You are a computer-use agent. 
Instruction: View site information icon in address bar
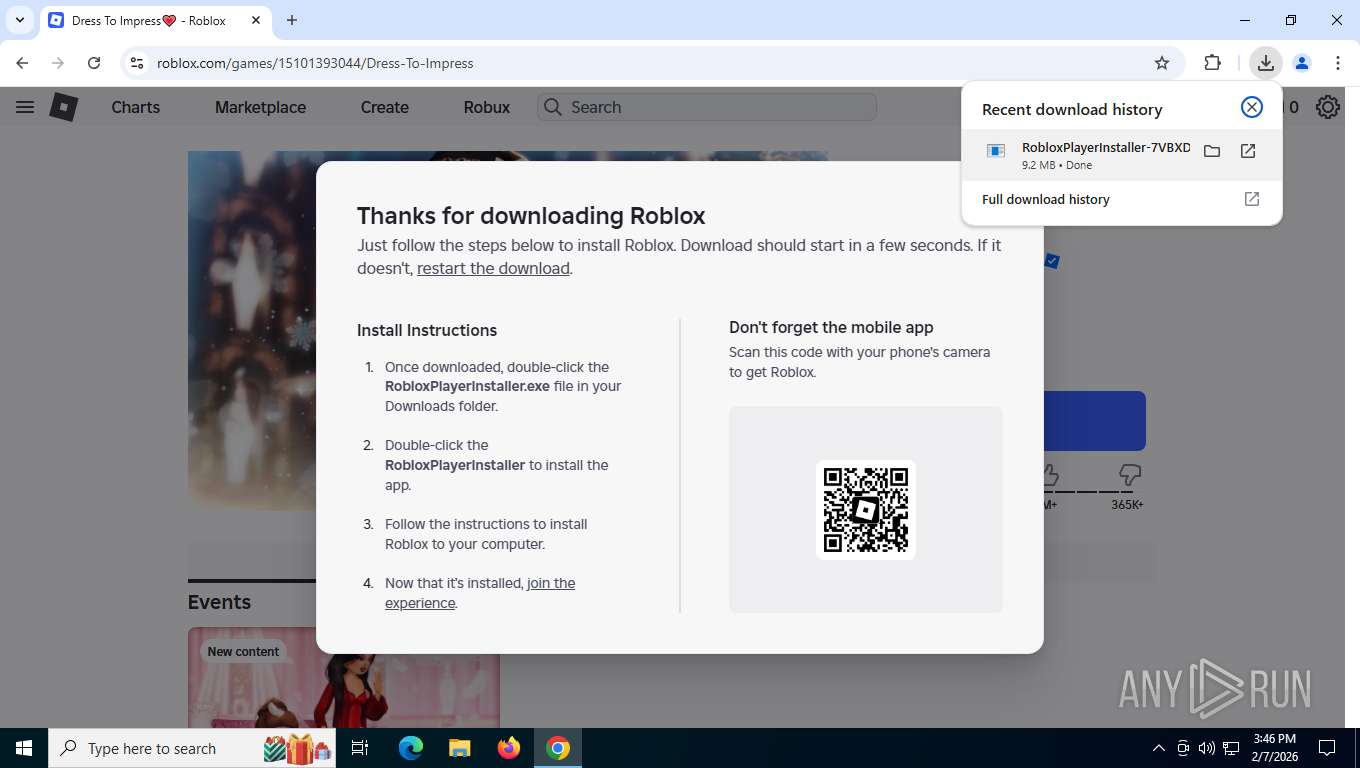[137, 63]
